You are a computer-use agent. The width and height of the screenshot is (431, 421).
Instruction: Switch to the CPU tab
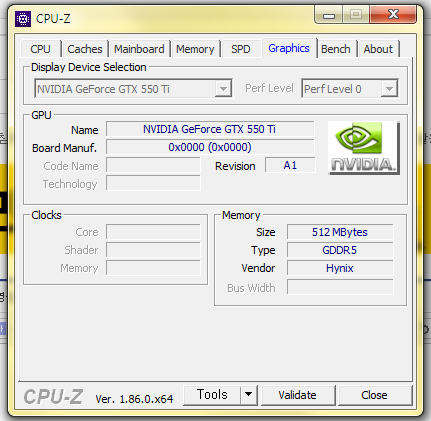coord(40,49)
